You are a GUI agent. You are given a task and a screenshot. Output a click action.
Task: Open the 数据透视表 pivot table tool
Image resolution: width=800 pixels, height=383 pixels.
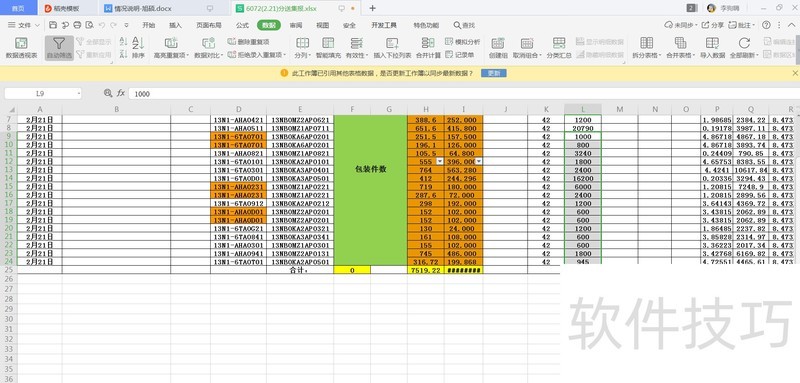[21, 48]
